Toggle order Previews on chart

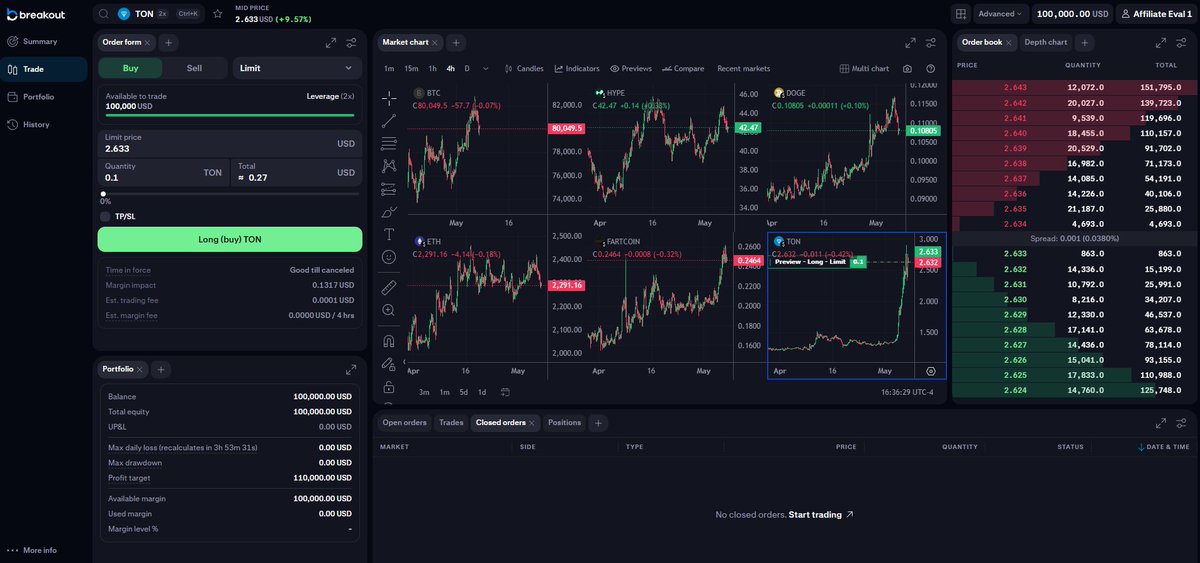[x=631, y=69]
